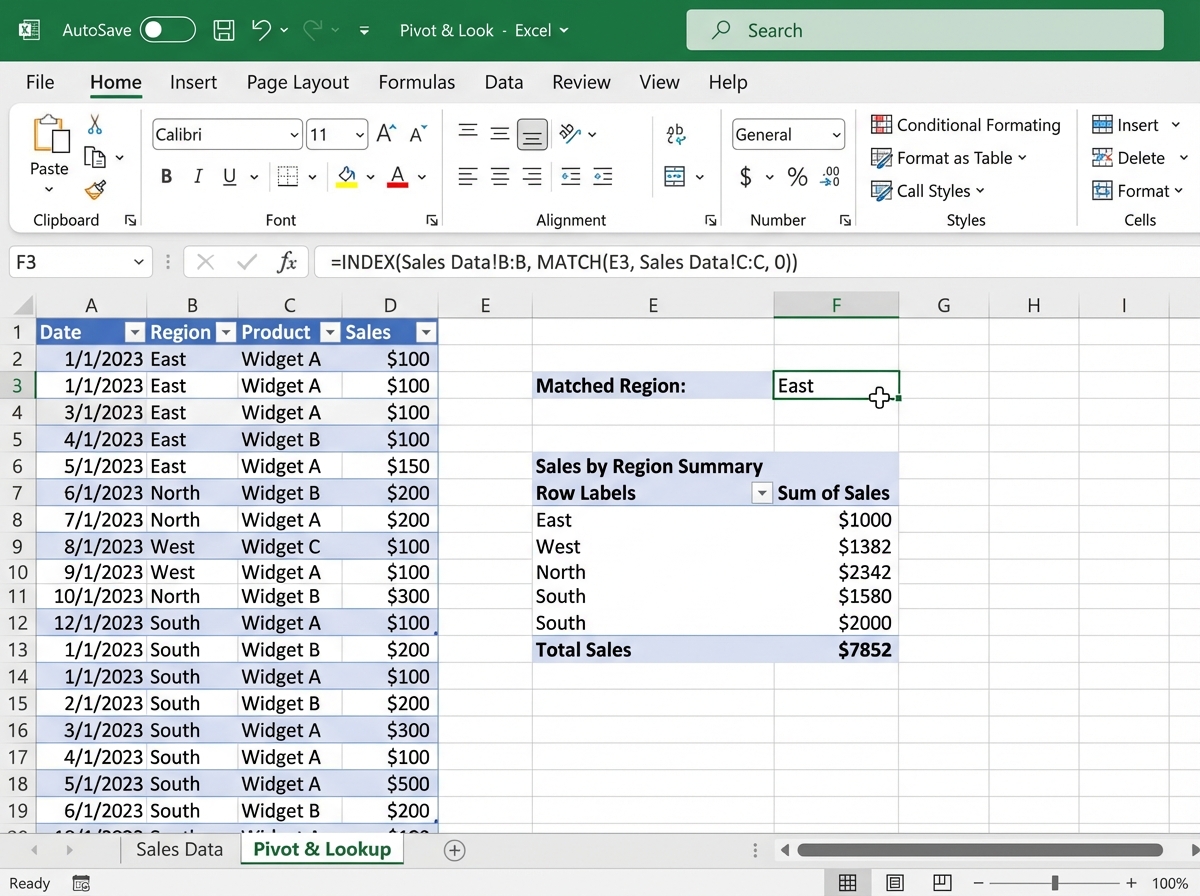Open the Row Labels pivot filter dropdown
This screenshot has width=1200, height=896.
pos(762,493)
